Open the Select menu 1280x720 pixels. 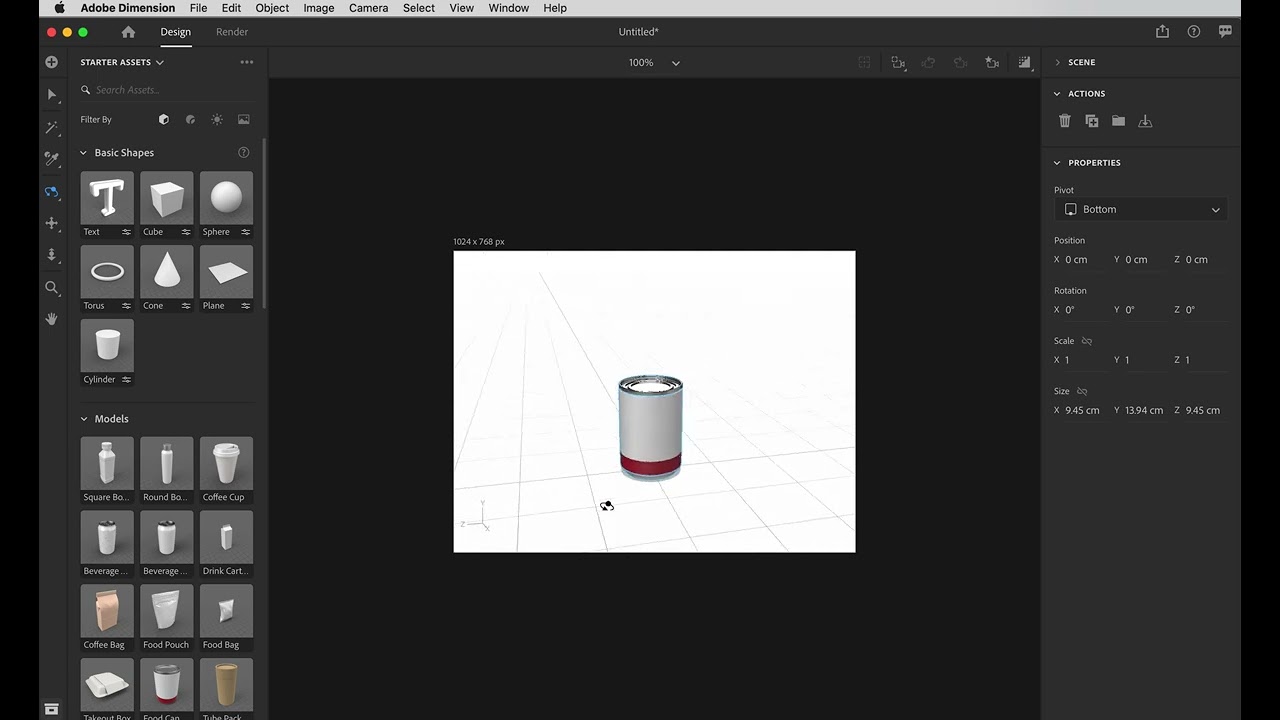419,8
